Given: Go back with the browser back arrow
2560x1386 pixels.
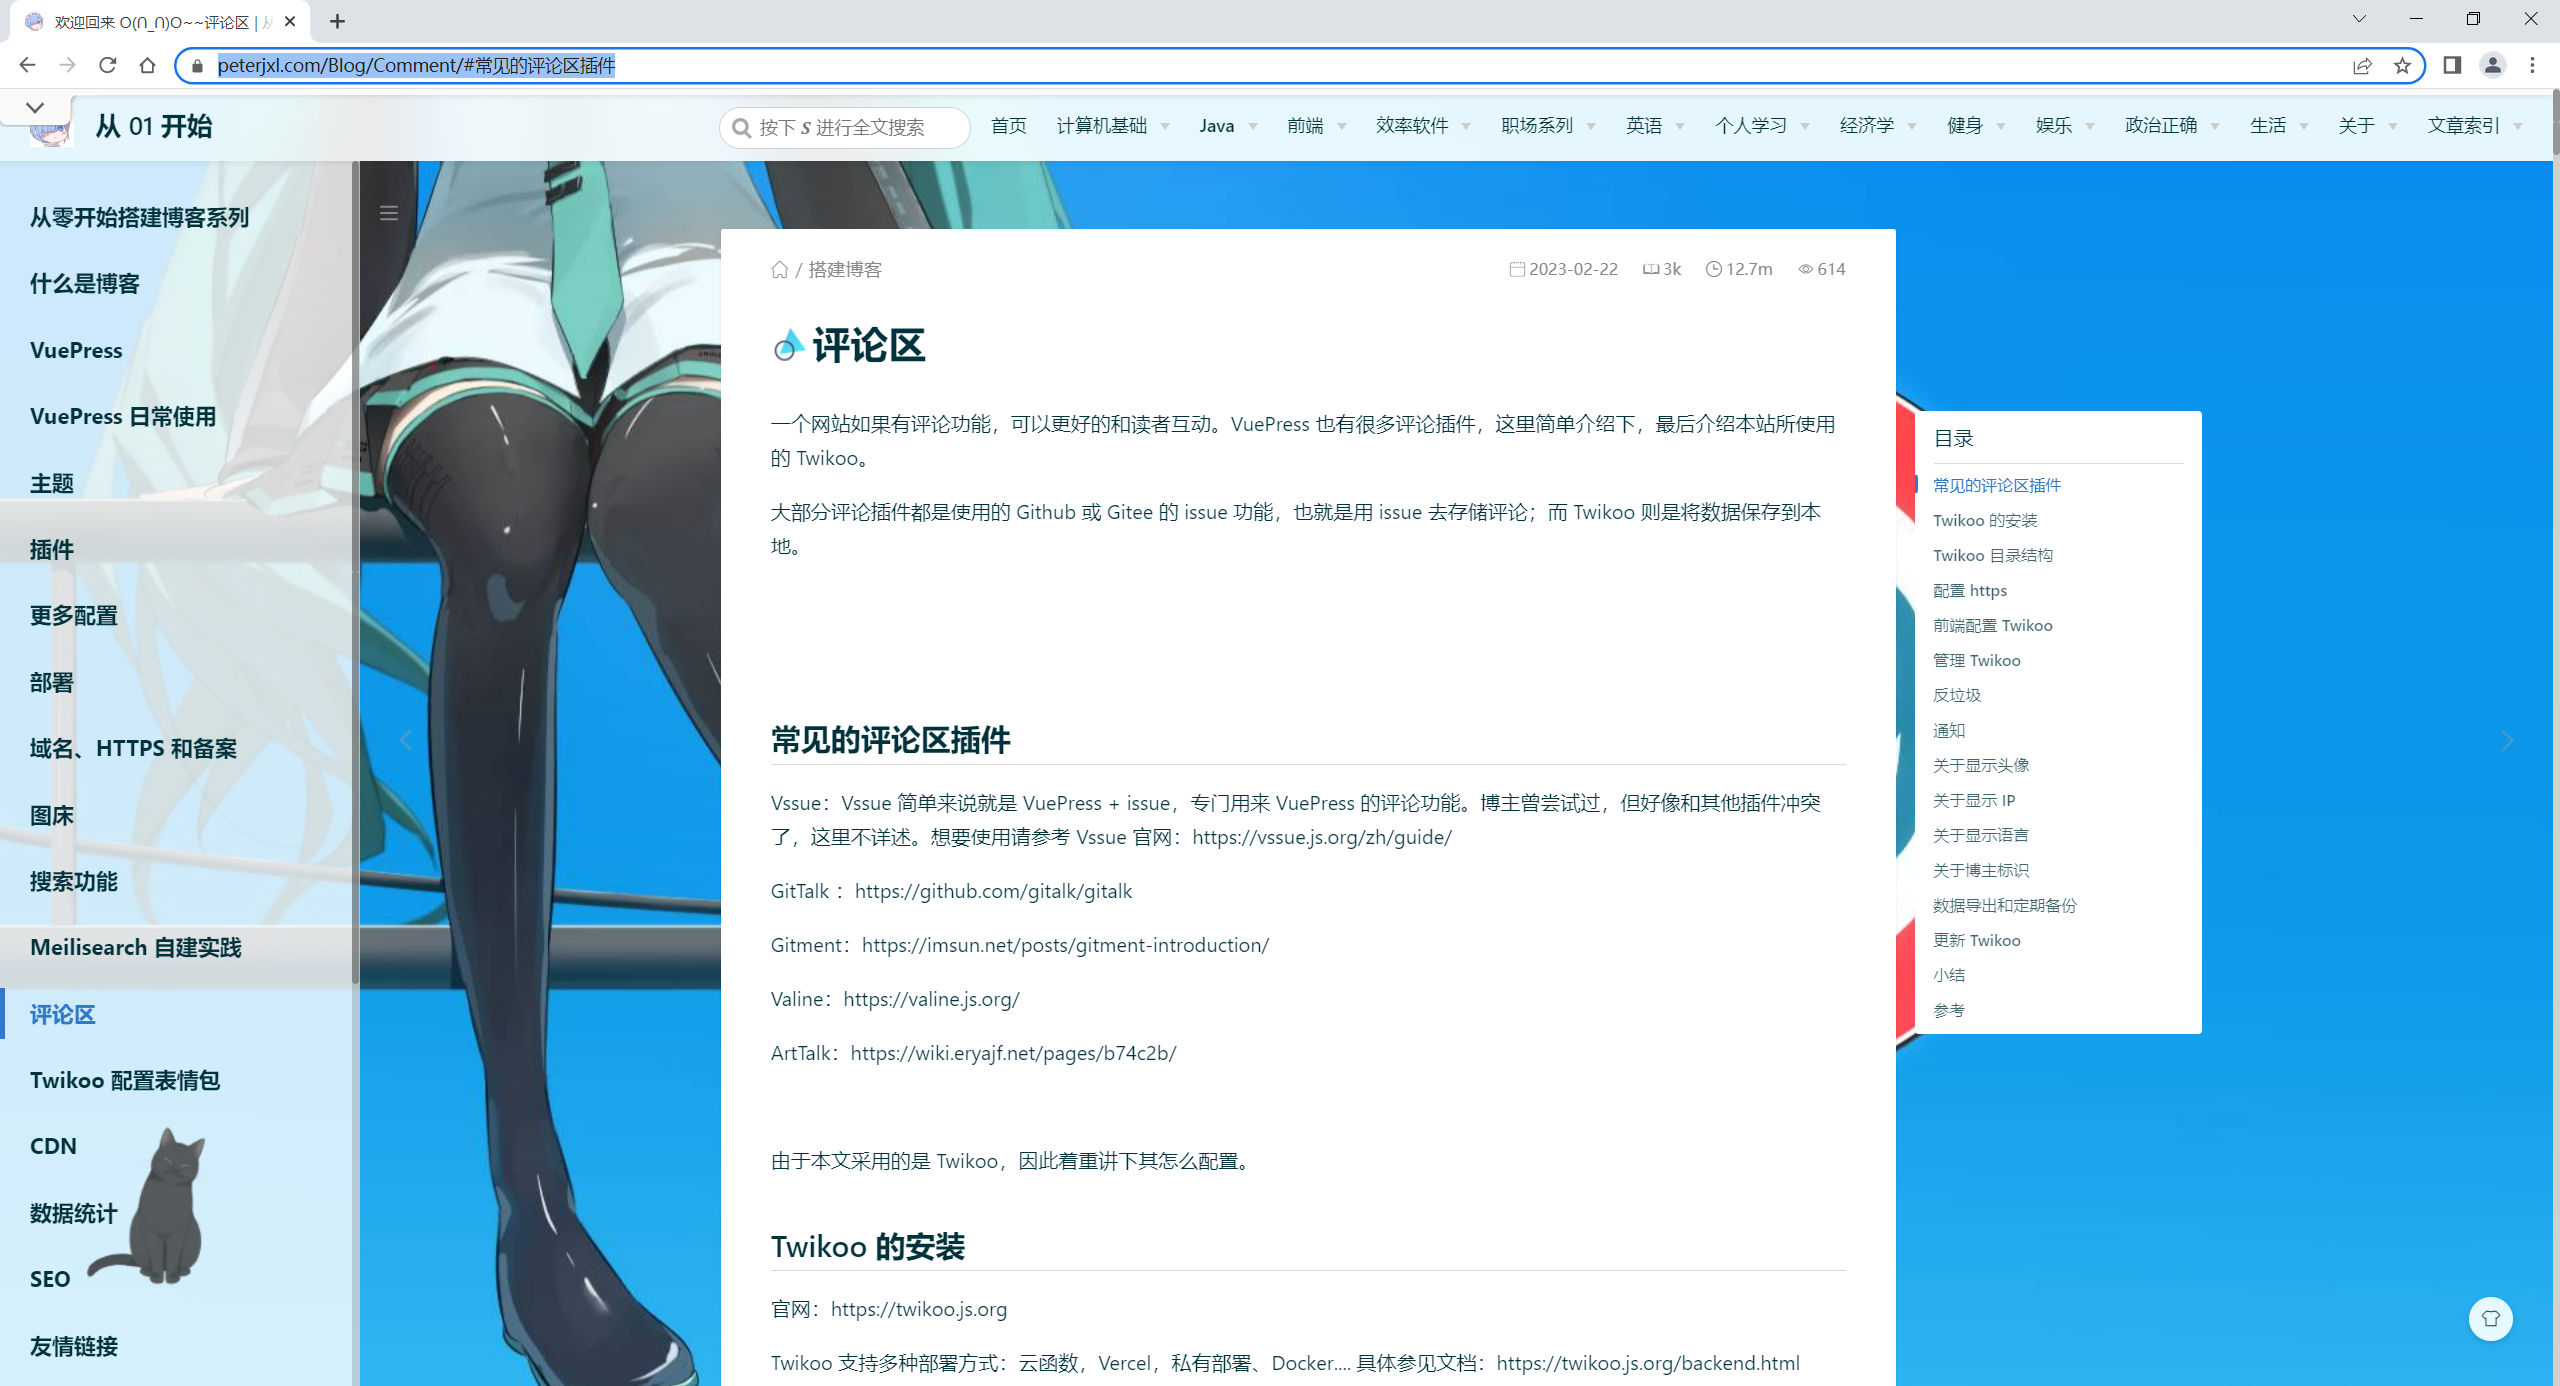Looking at the screenshot, I should [27, 65].
